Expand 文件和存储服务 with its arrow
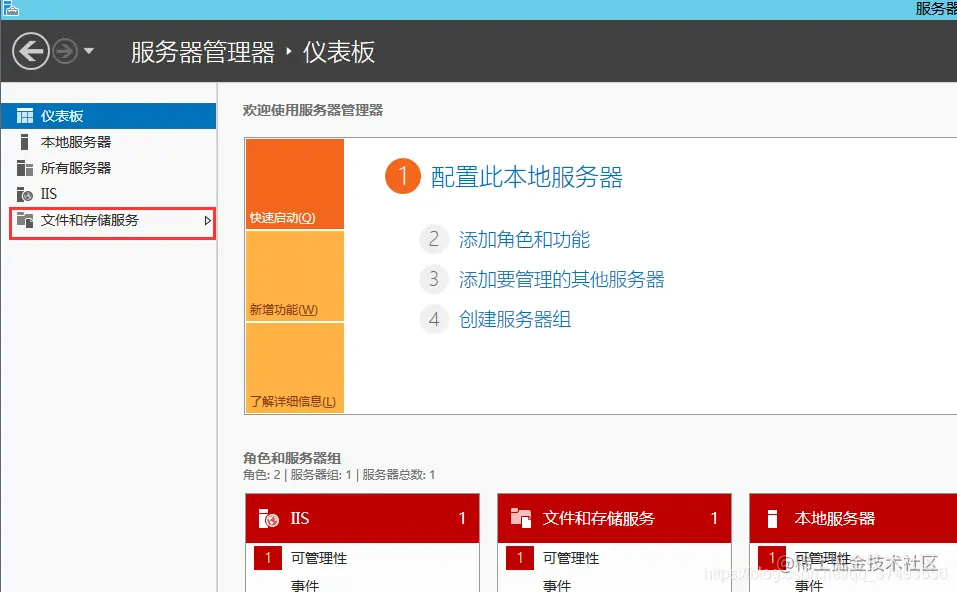Screen dimensions: 957x592 coord(207,220)
